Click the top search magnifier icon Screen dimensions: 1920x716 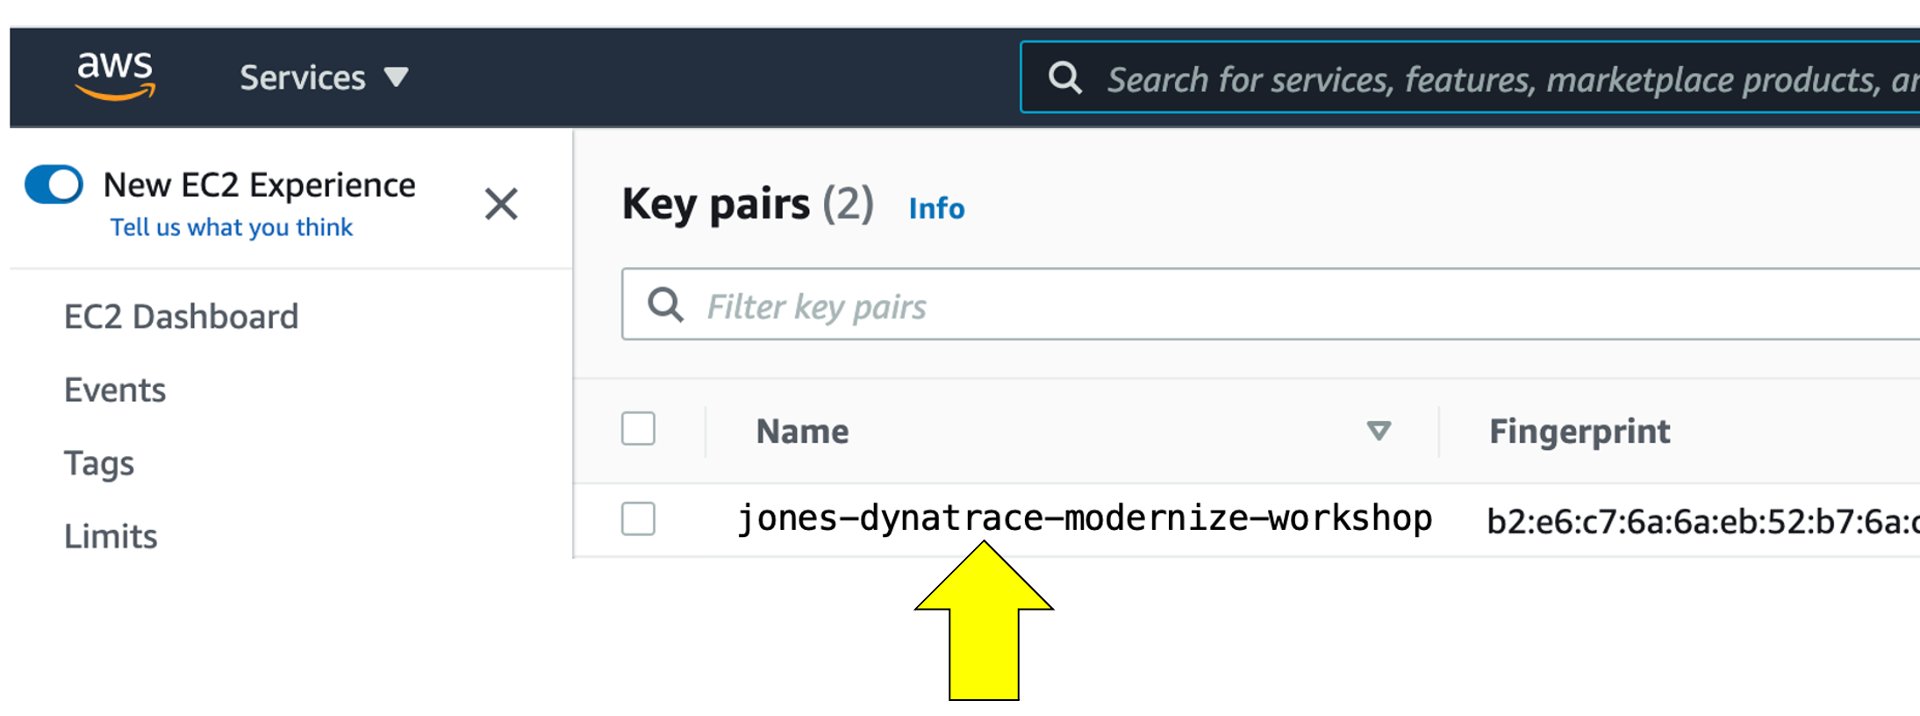[1065, 78]
